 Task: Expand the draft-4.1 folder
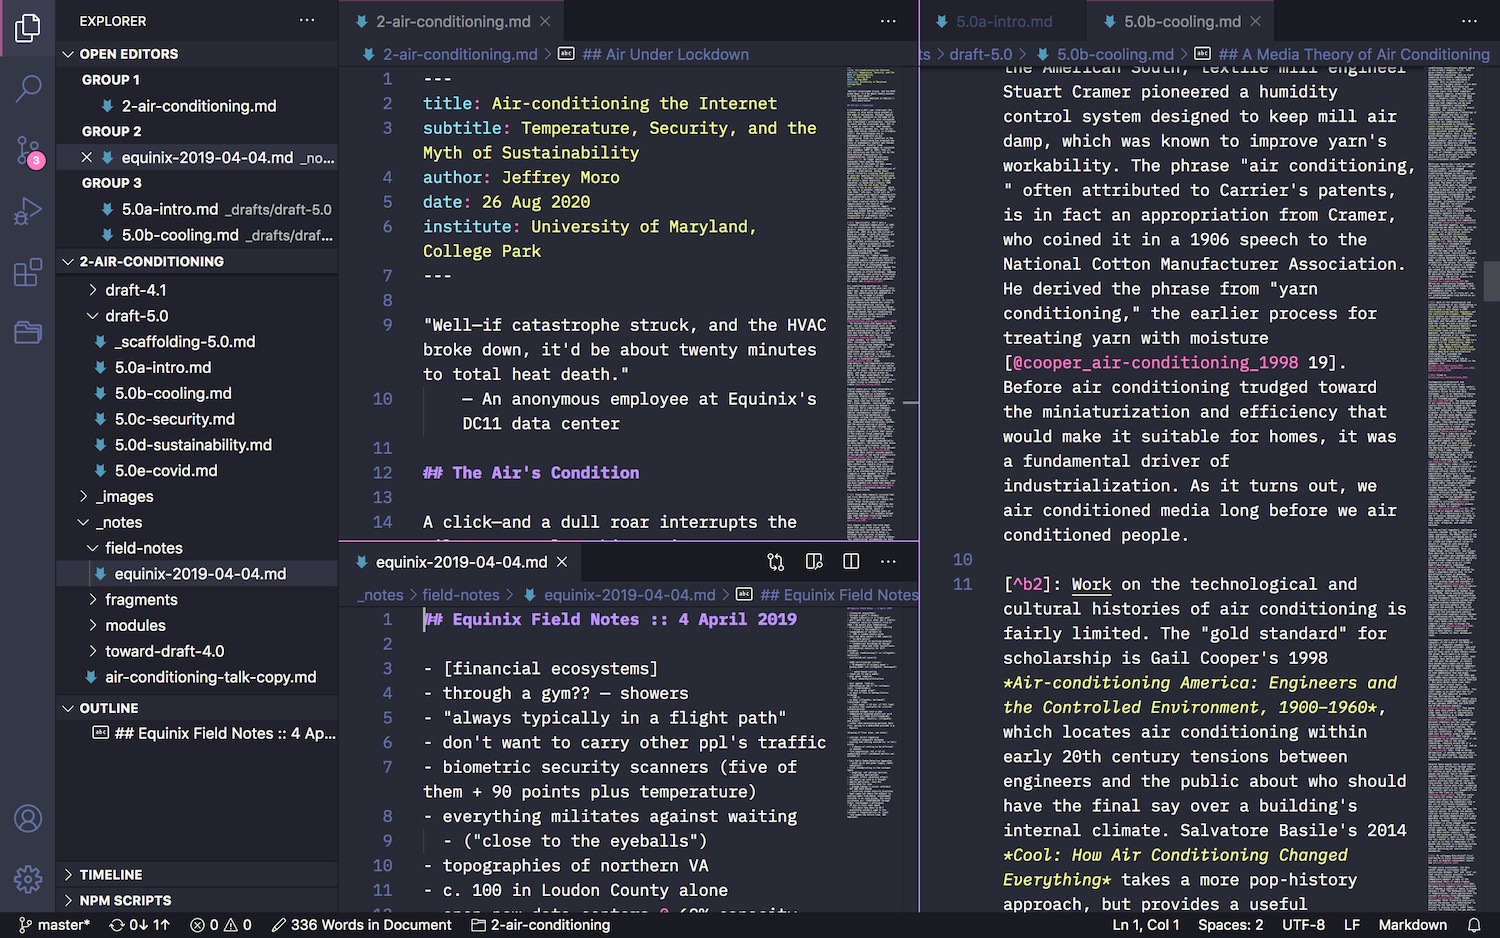click(135, 290)
